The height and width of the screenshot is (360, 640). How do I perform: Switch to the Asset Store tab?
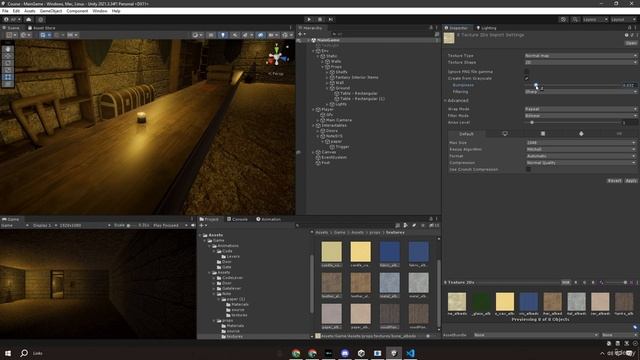pos(42,28)
